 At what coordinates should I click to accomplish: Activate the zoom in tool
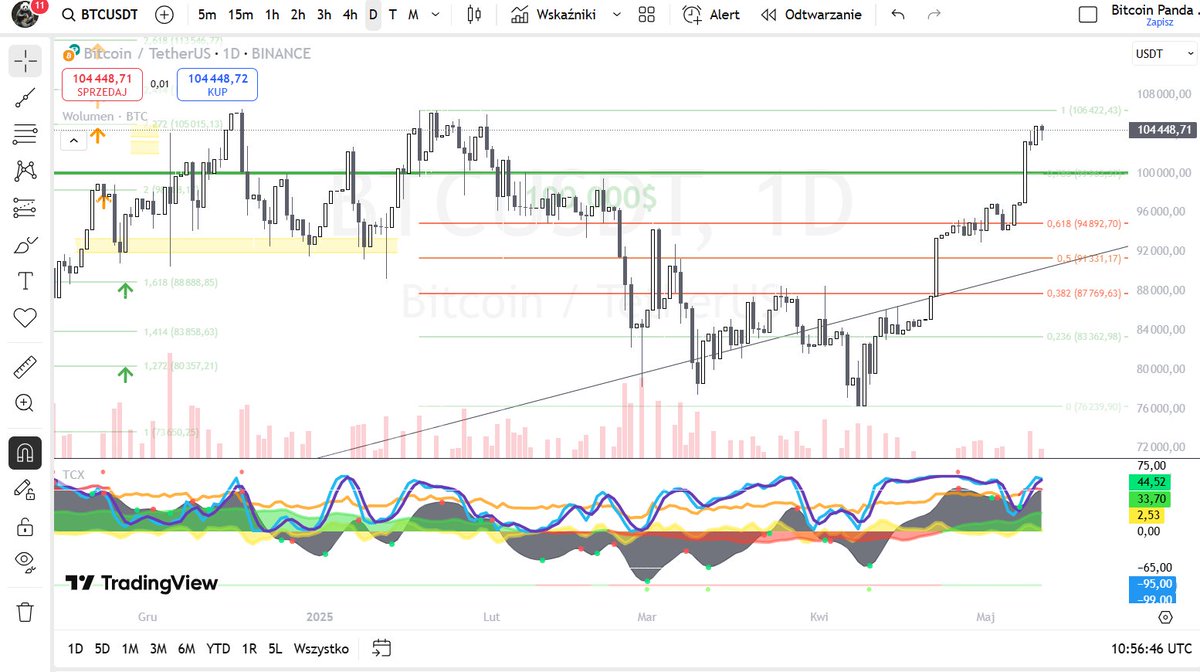point(25,404)
